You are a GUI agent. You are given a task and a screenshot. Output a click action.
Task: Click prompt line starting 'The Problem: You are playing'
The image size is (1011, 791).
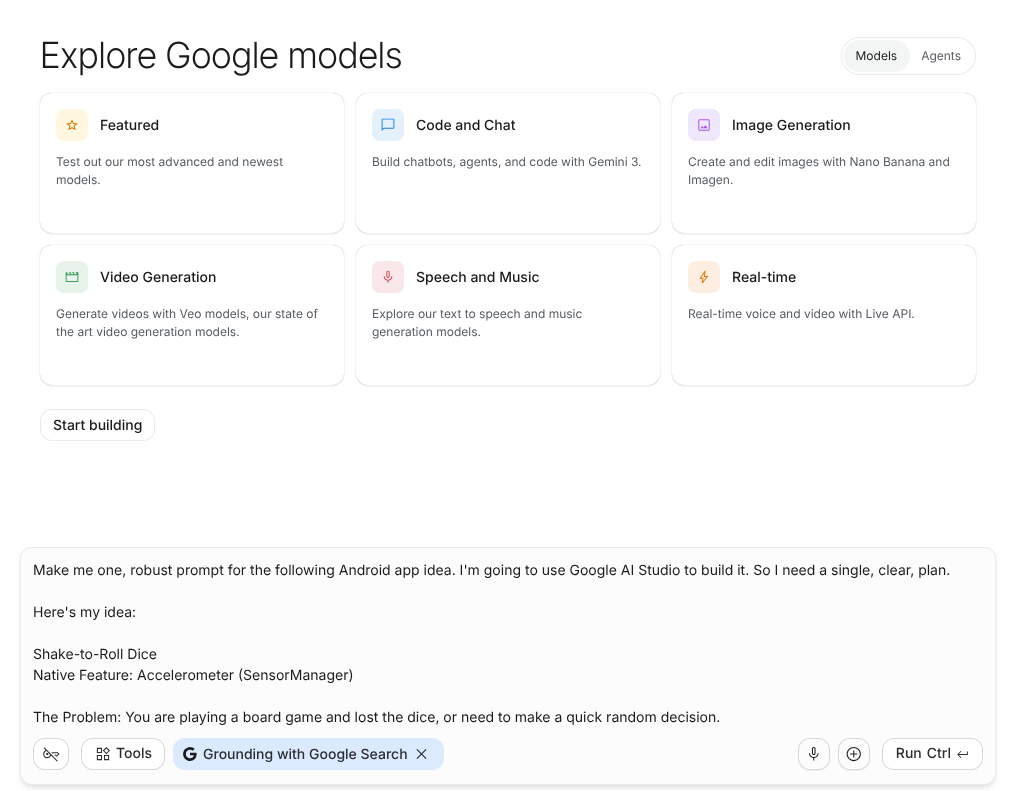377,717
